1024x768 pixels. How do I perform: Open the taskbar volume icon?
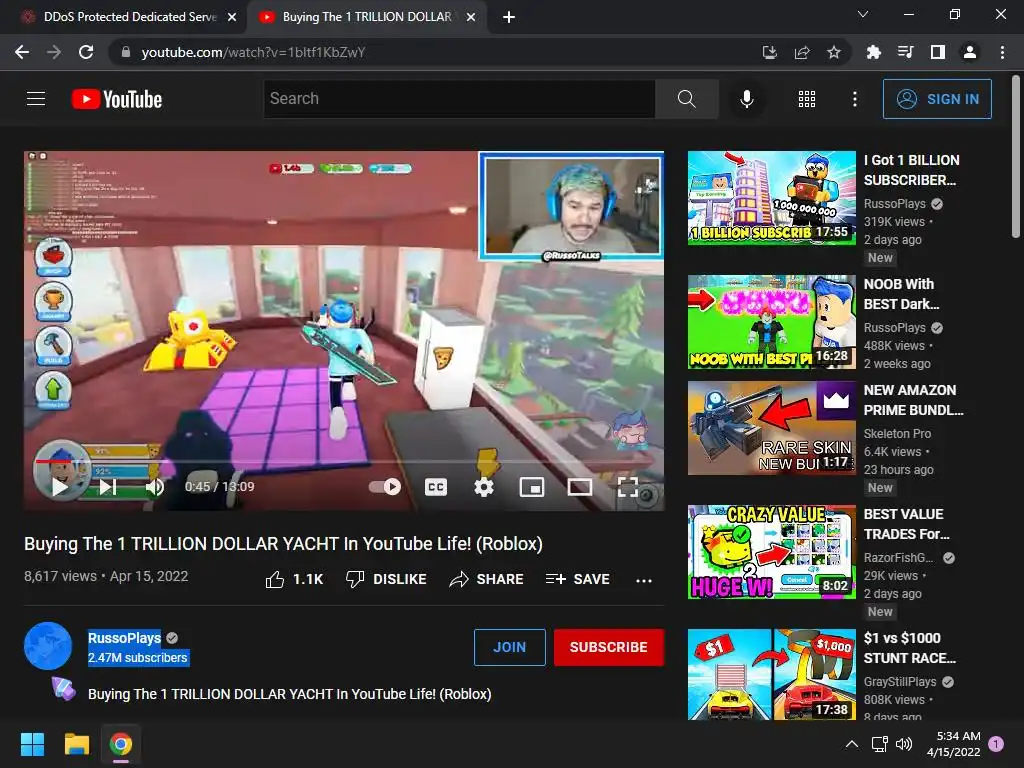click(x=904, y=744)
